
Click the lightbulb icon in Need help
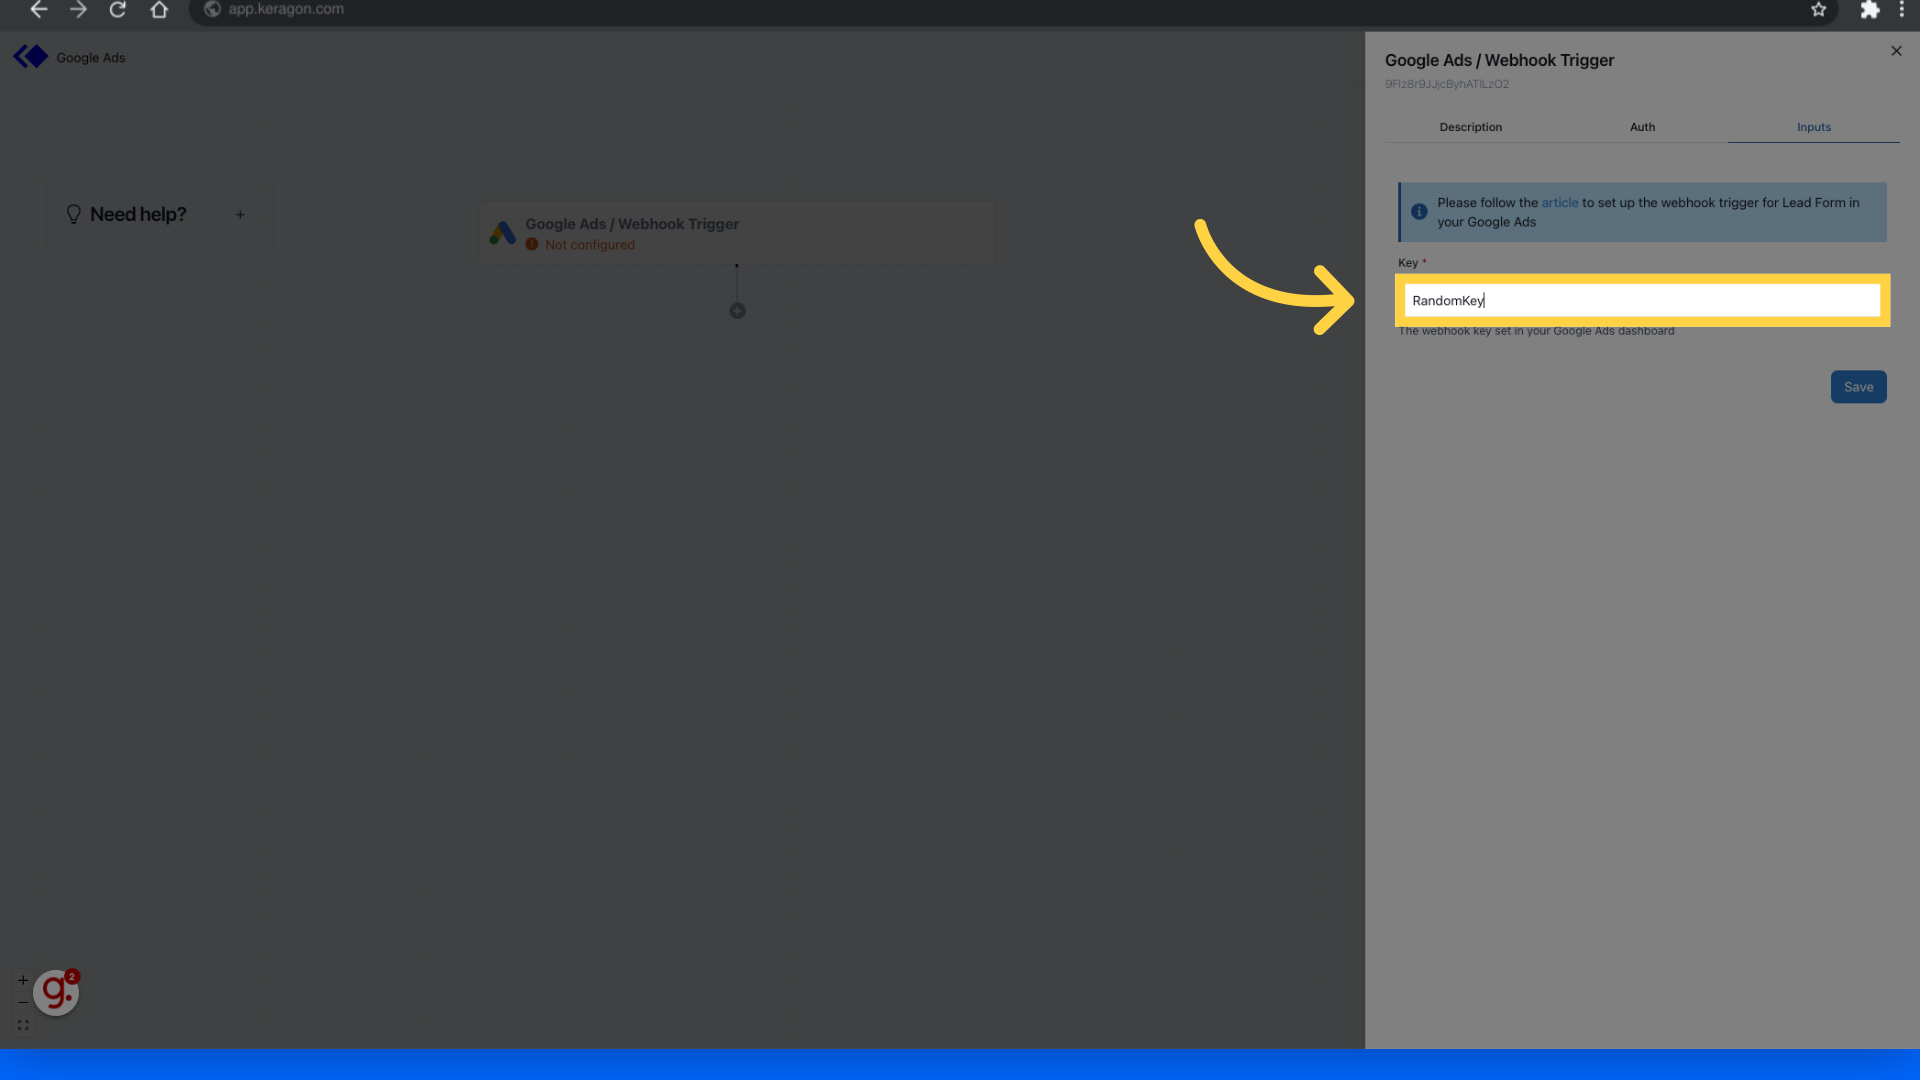pyautogui.click(x=73, y=215)
